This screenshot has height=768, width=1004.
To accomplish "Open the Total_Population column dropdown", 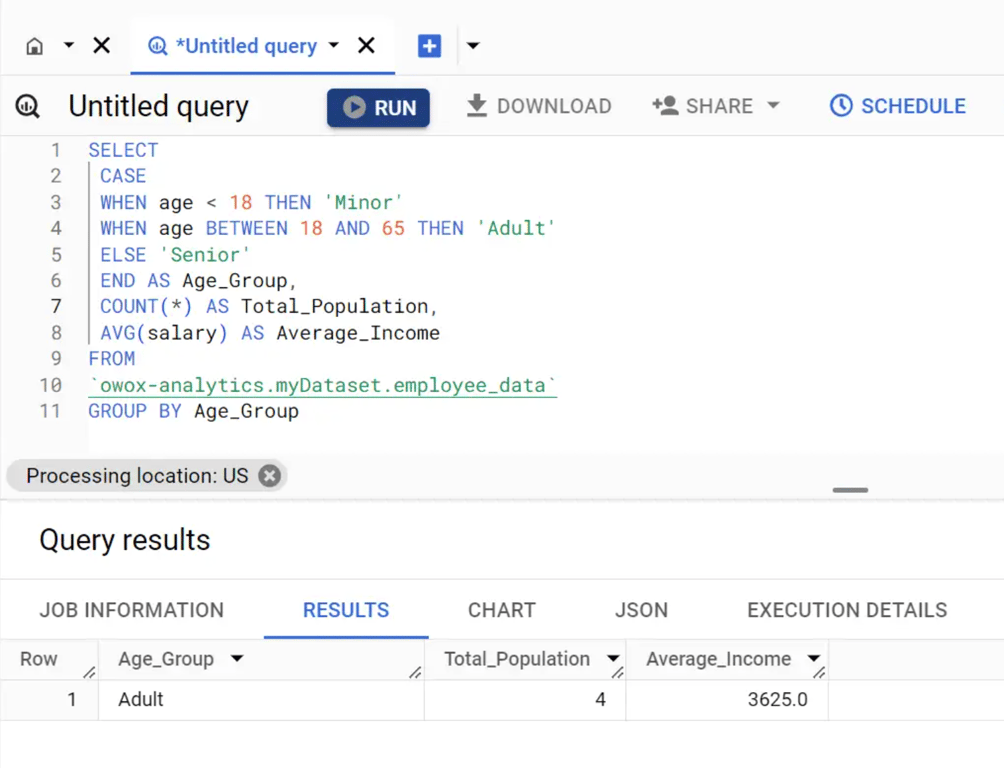I will 613,658.
